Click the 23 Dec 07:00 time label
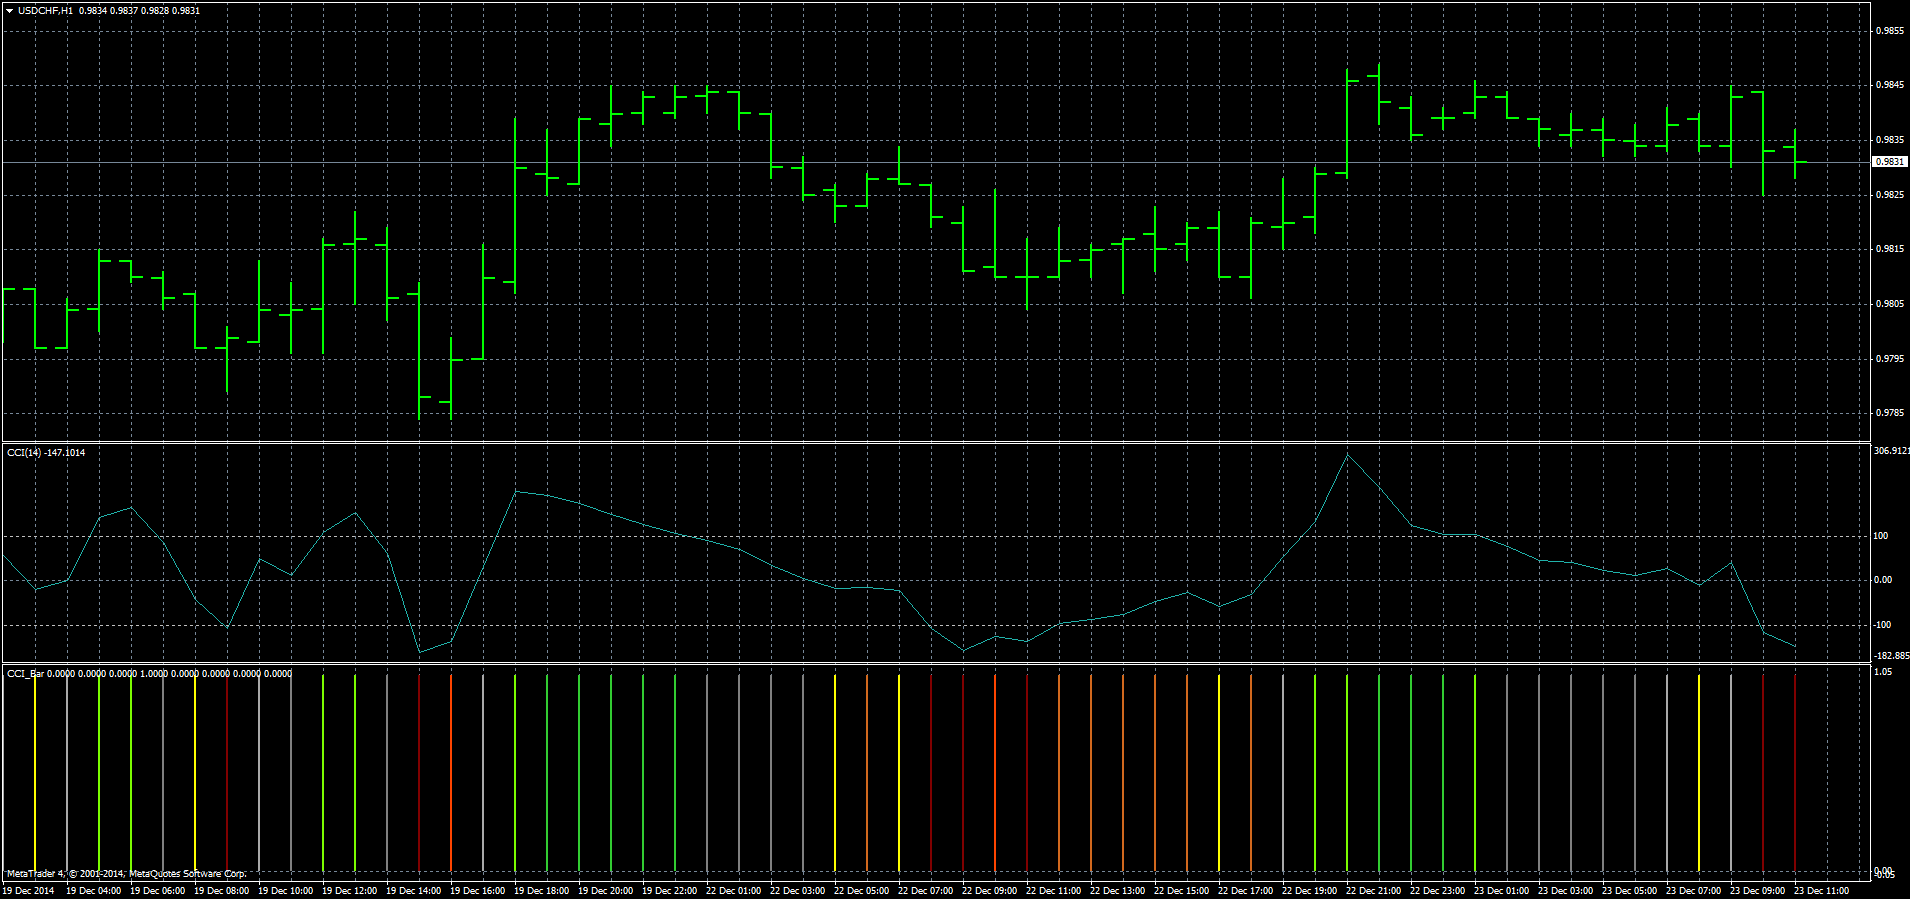1910x899 pixels. tap(1693, 890)
